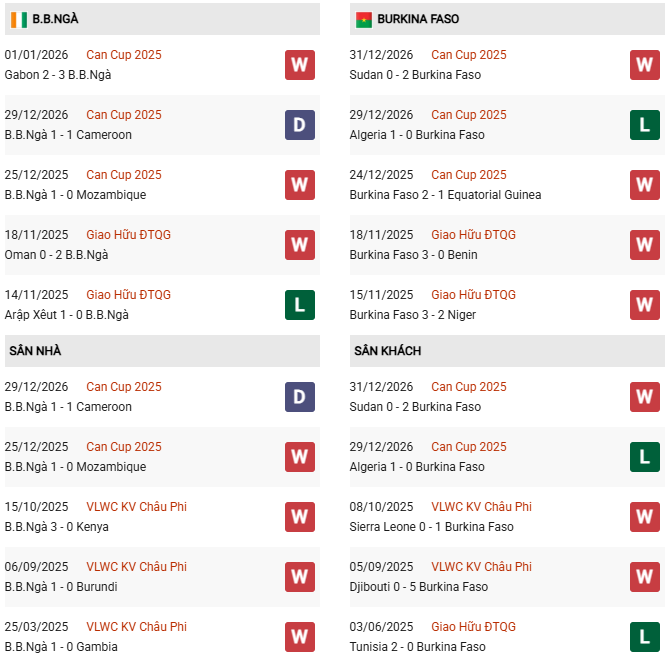
Task: Click the W badge for Burkina Faso-Niger match
Action: (644, 305)
